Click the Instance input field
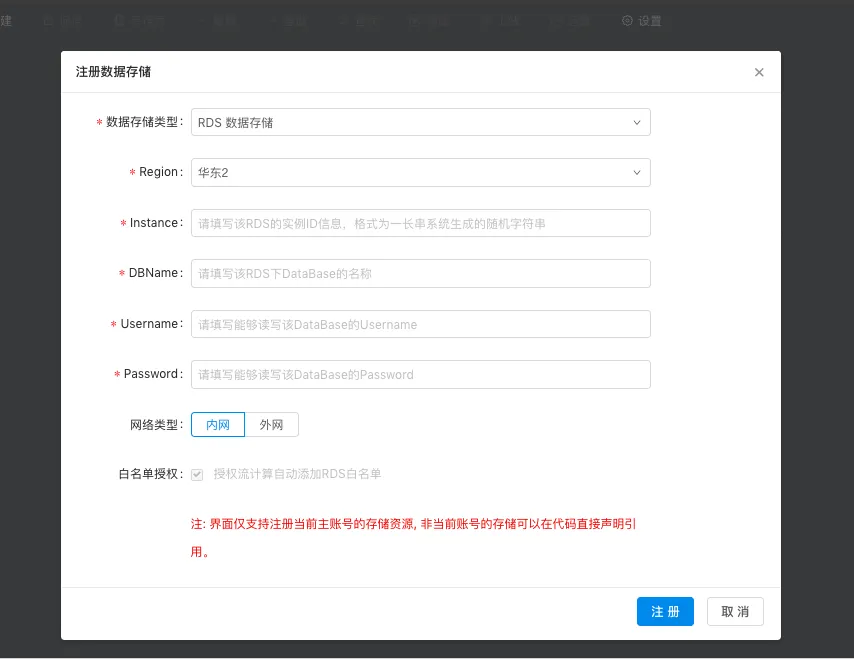This screenshot has height=659, width=854. pos(420,223)
